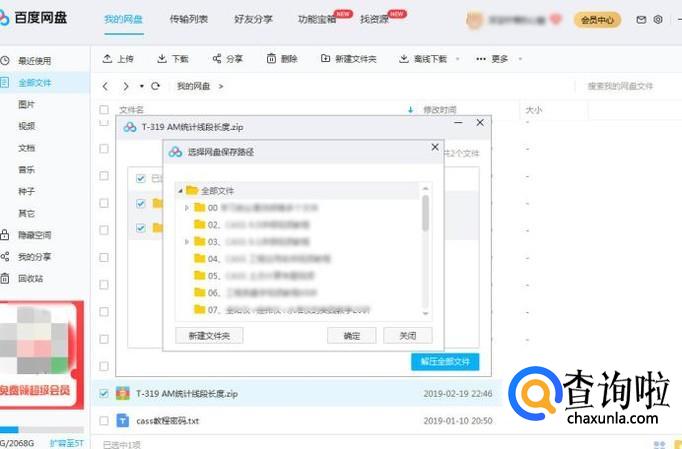The height and width of the screenshot is (449, 682).
Task: Click the sort arrow beside 修改时间
Action: (410, 110)
